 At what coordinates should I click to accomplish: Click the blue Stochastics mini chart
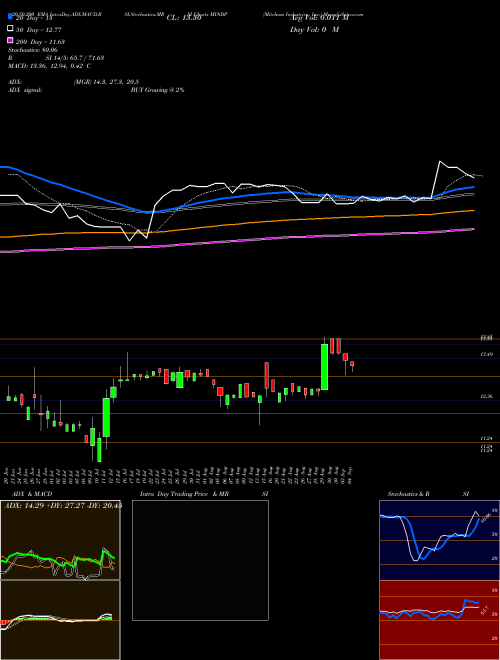[439, 540]
